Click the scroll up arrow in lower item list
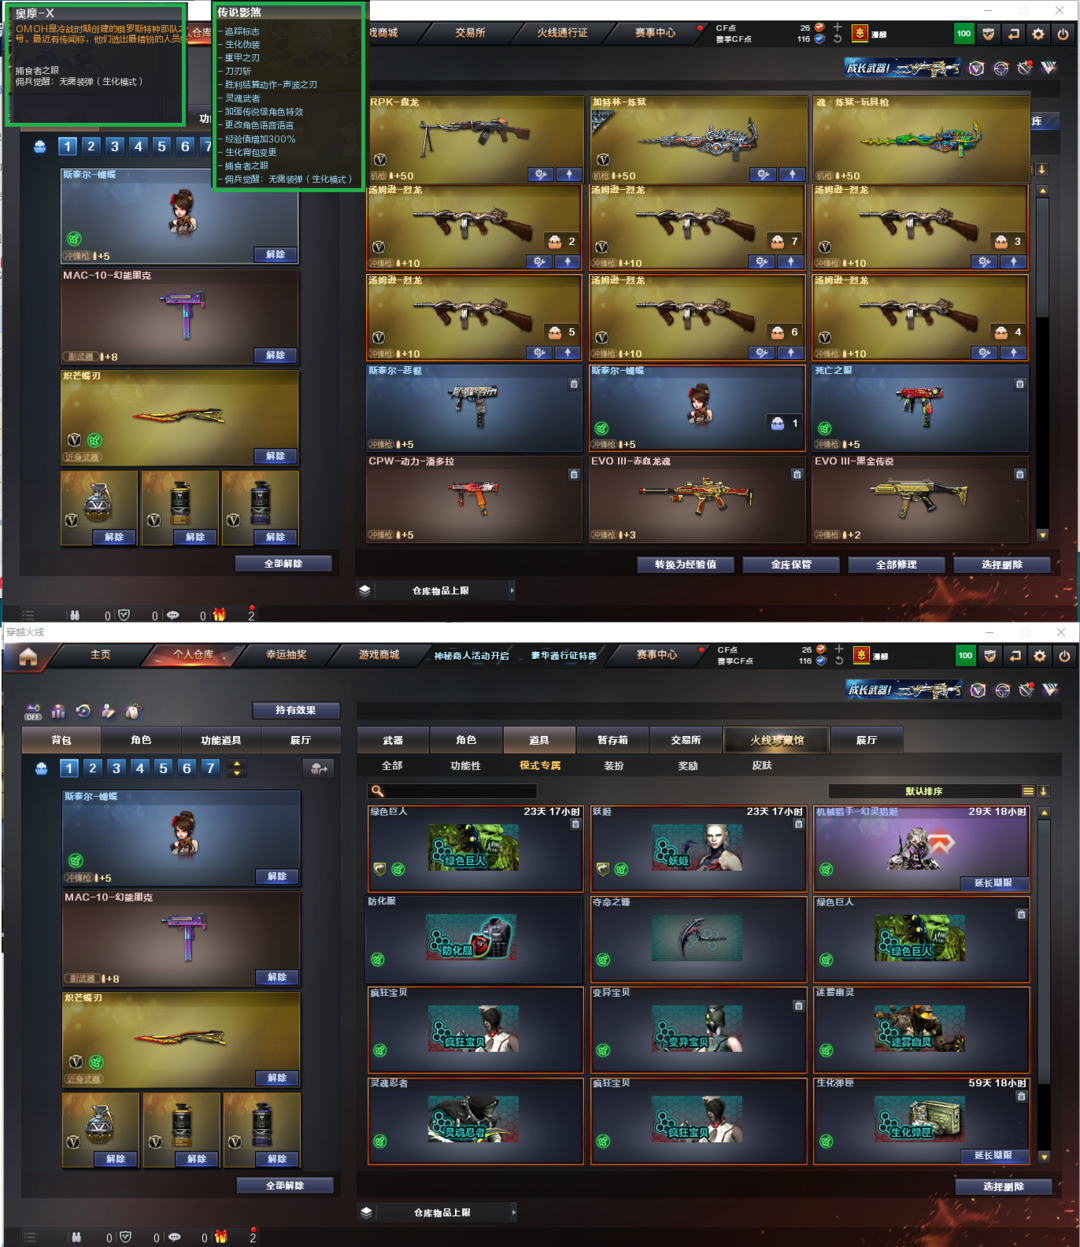Screen dimensions: 1080x1247 coord(1044,813)
